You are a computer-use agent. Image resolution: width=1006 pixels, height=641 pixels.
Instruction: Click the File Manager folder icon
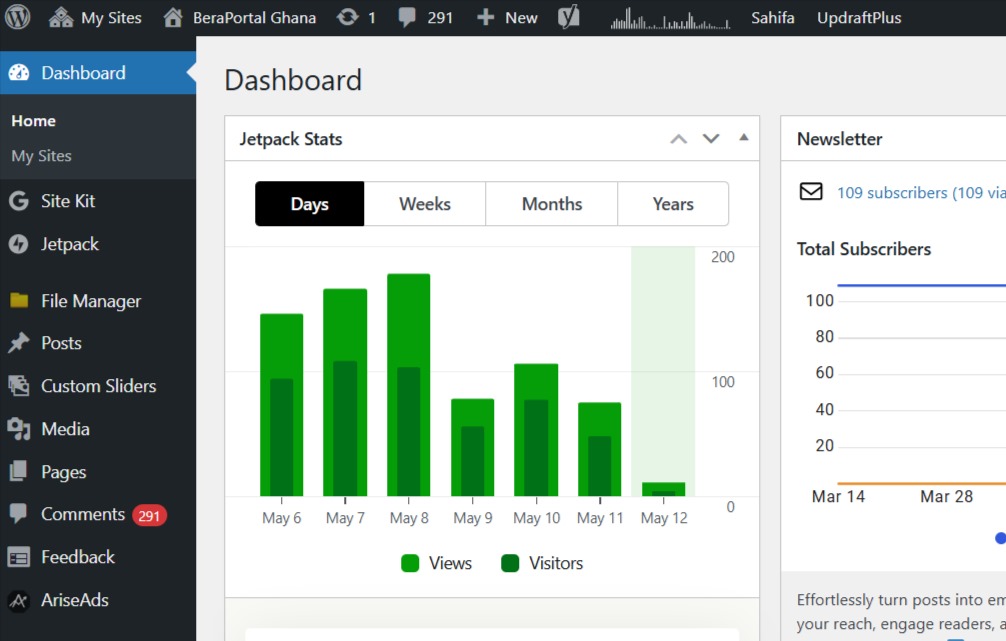click(x=18, y=301)
